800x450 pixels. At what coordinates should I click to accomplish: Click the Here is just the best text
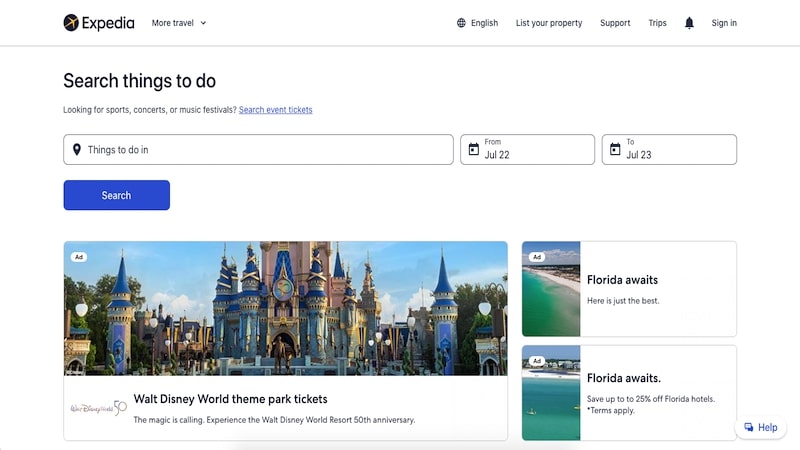tap(623, 301)
